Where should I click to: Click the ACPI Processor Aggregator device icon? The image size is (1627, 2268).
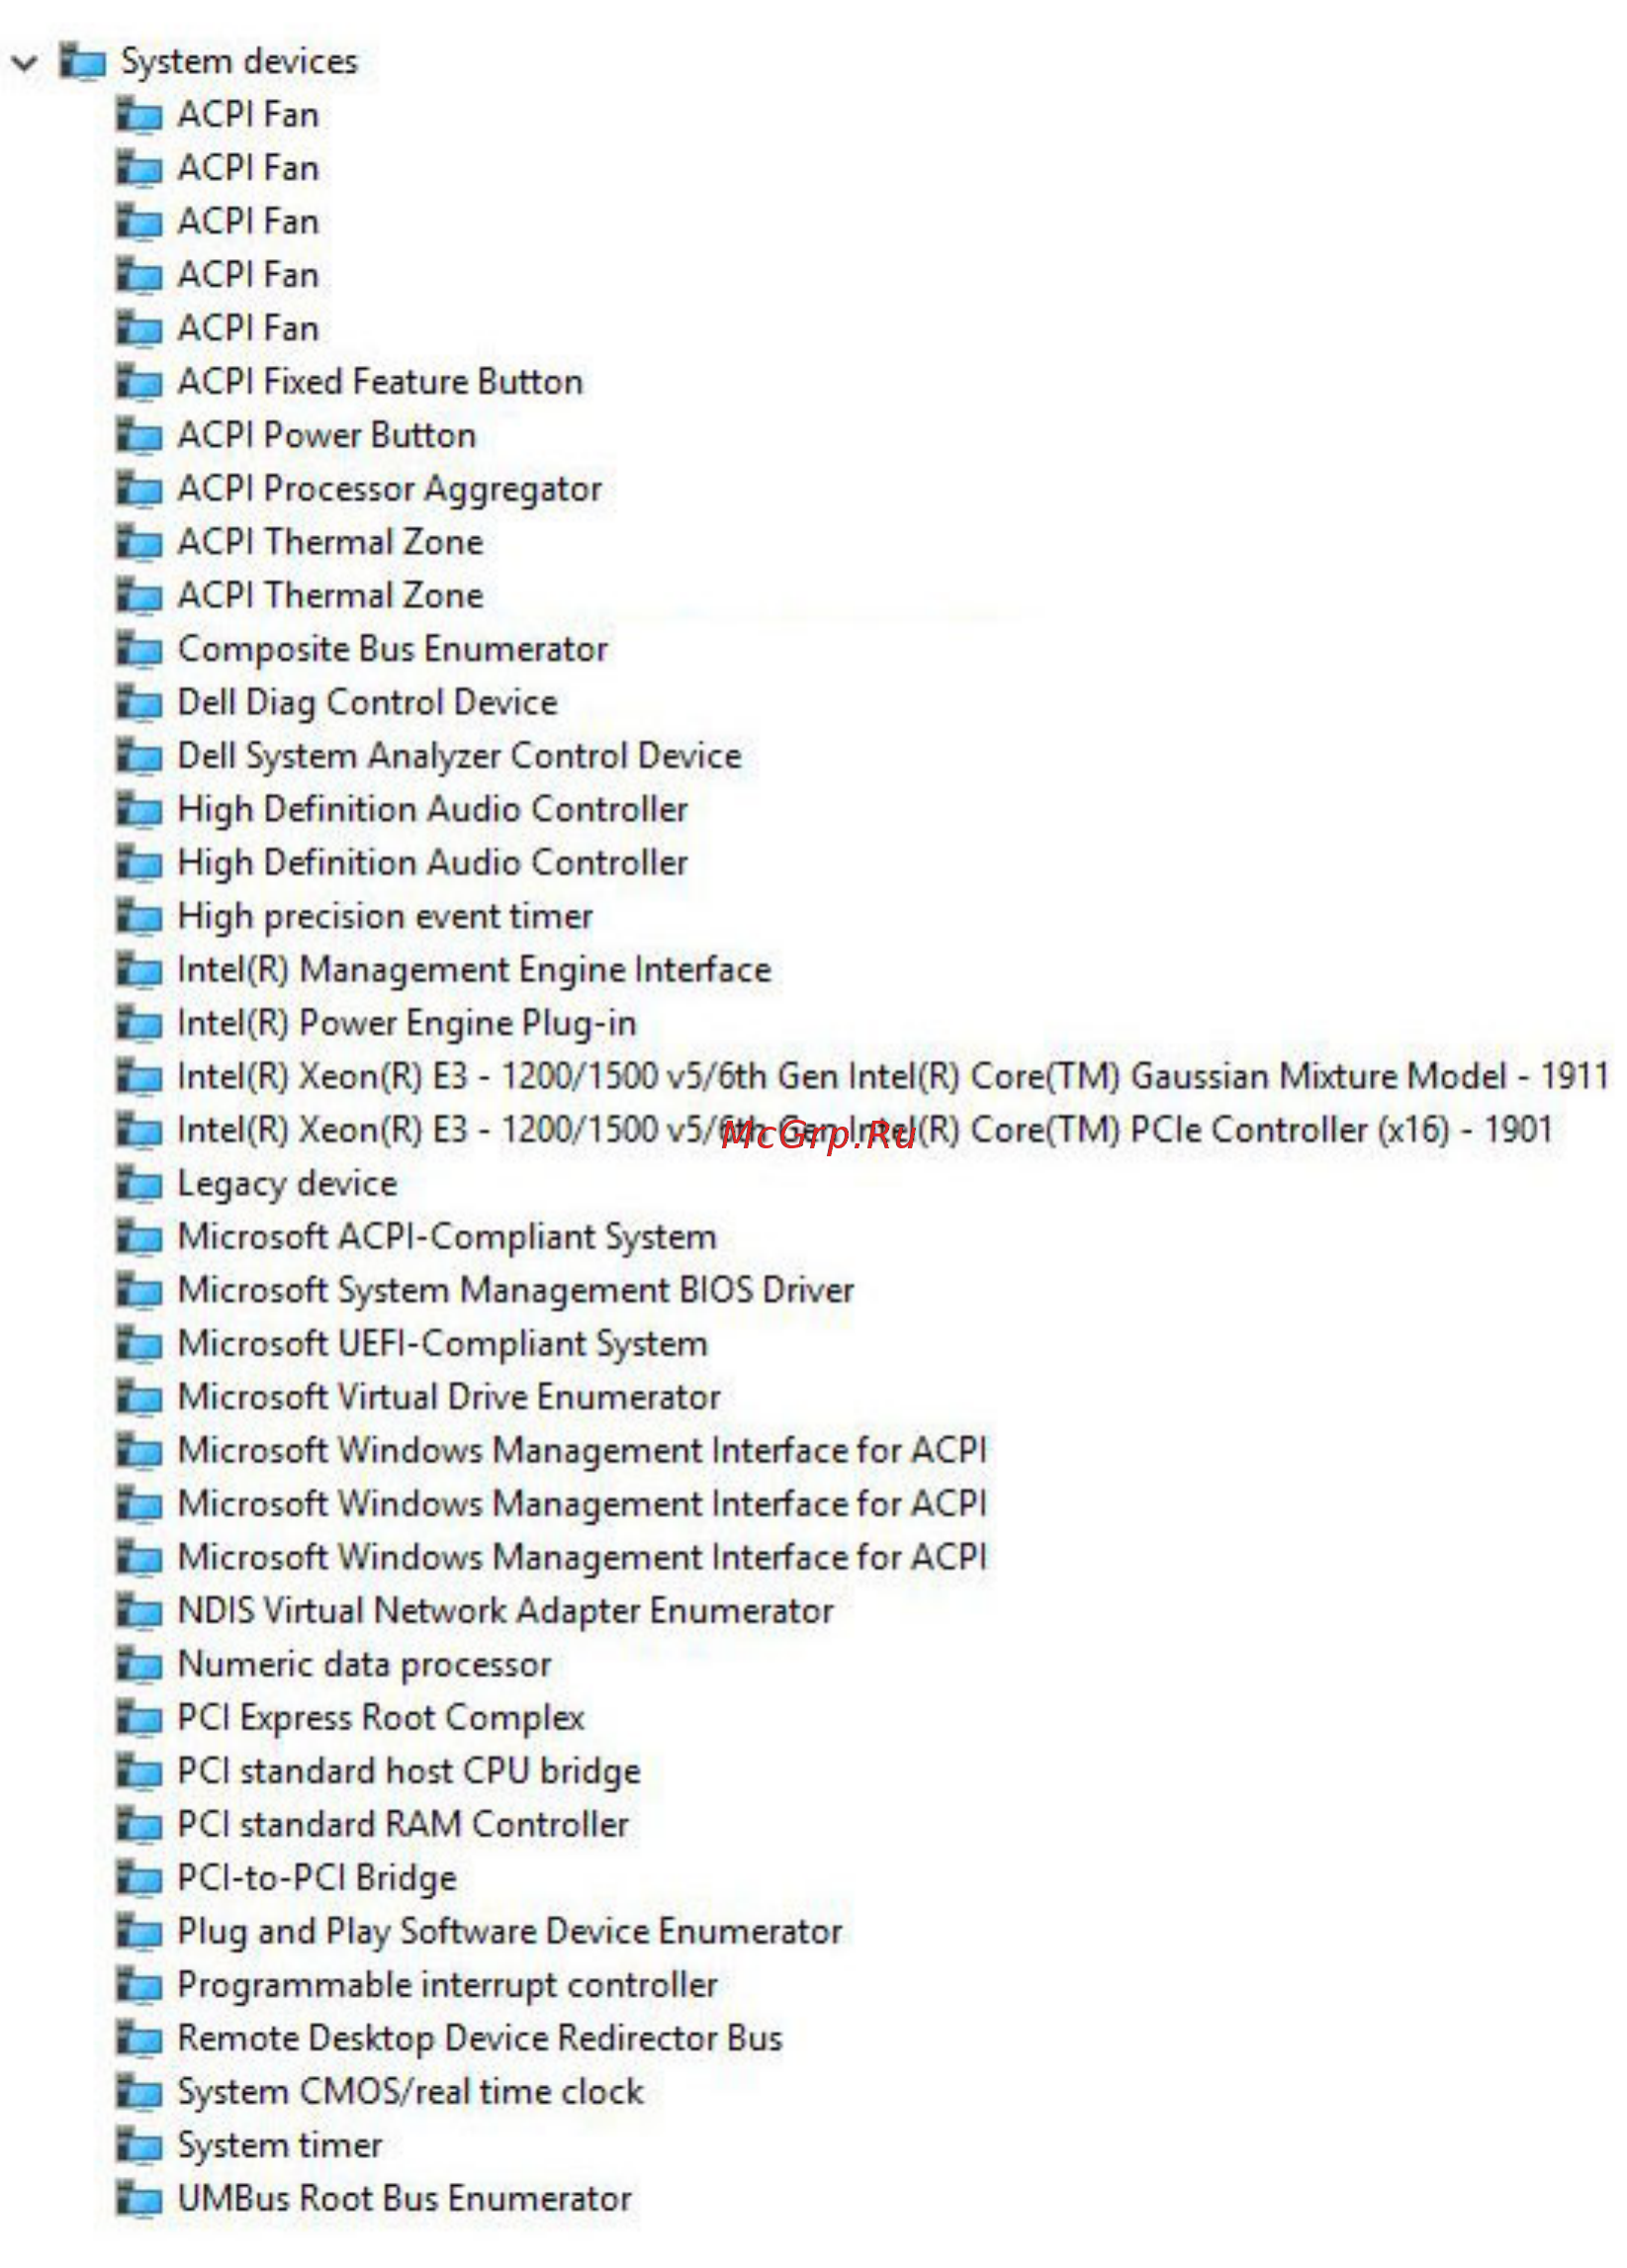point(139,488)
